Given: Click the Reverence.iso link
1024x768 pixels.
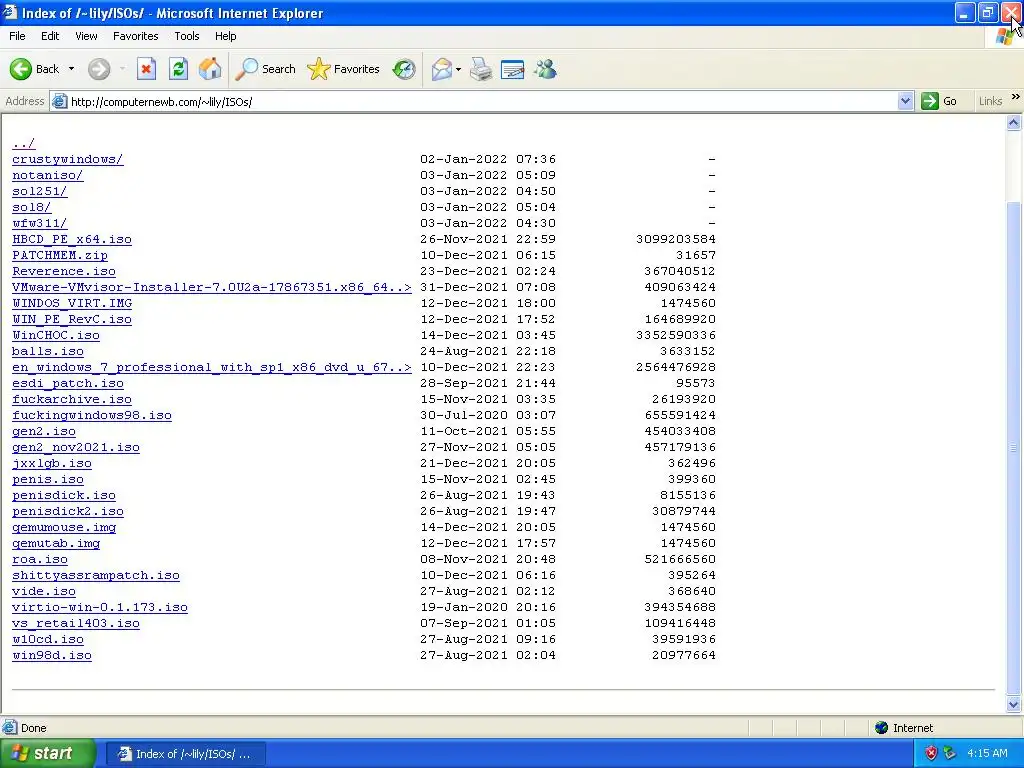Looking at the screenshot, I should [x=63, y=271].
